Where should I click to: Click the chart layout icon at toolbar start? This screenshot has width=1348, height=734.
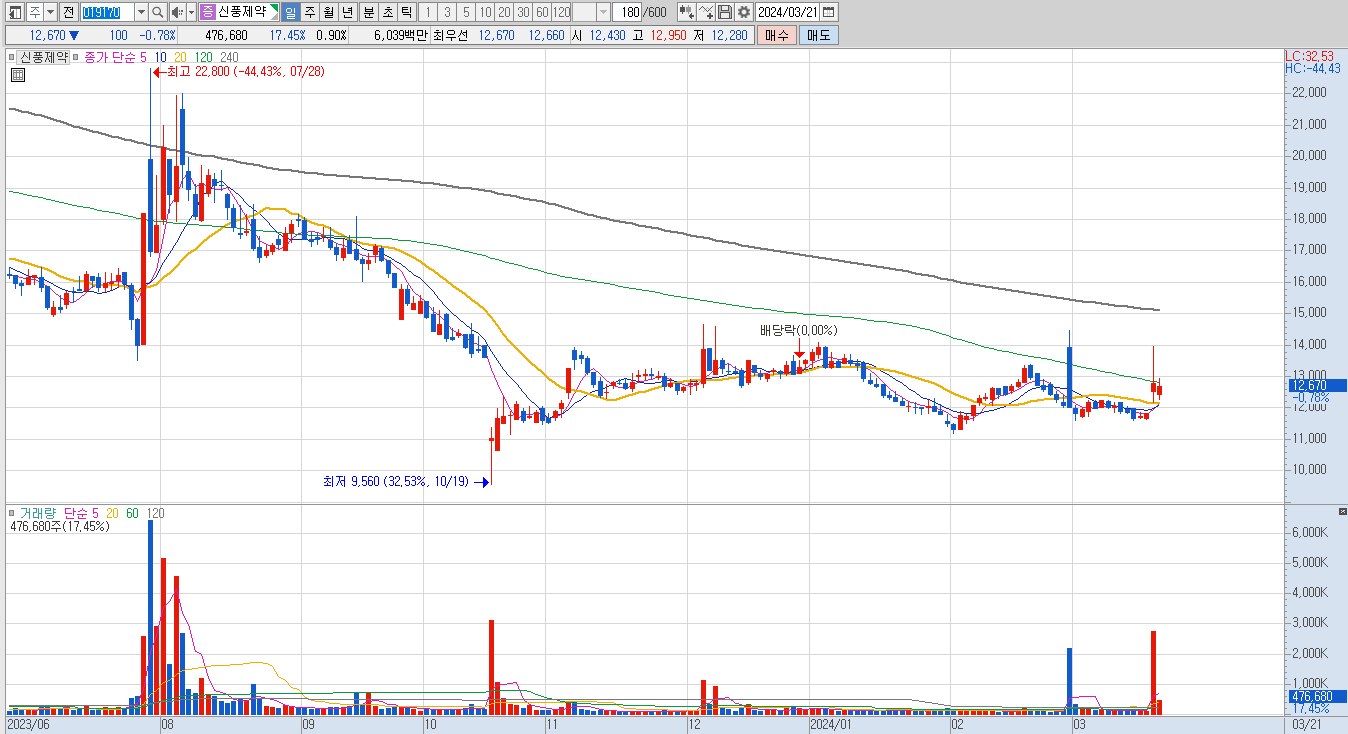15,12
